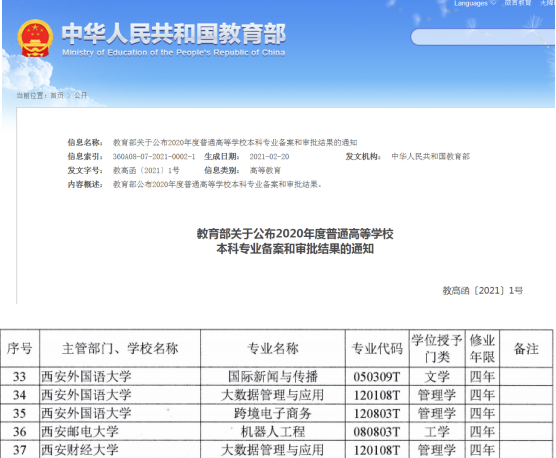The image size is (556, 458).
Task: Select the 教高函〔2021〕1号 document number
Action: (483, 291)
